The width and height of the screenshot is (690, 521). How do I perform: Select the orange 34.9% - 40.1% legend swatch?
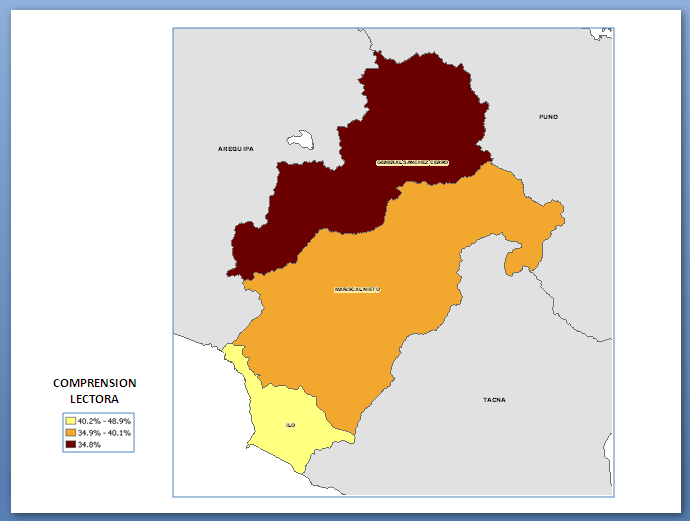[x=71, y=433]
